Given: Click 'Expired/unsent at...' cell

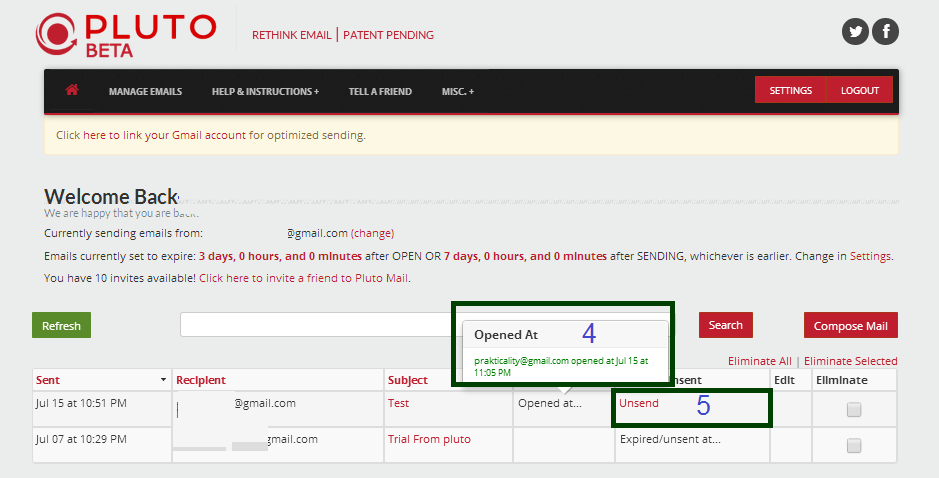Looking at the screenshot, I should (x=670, y=439).
